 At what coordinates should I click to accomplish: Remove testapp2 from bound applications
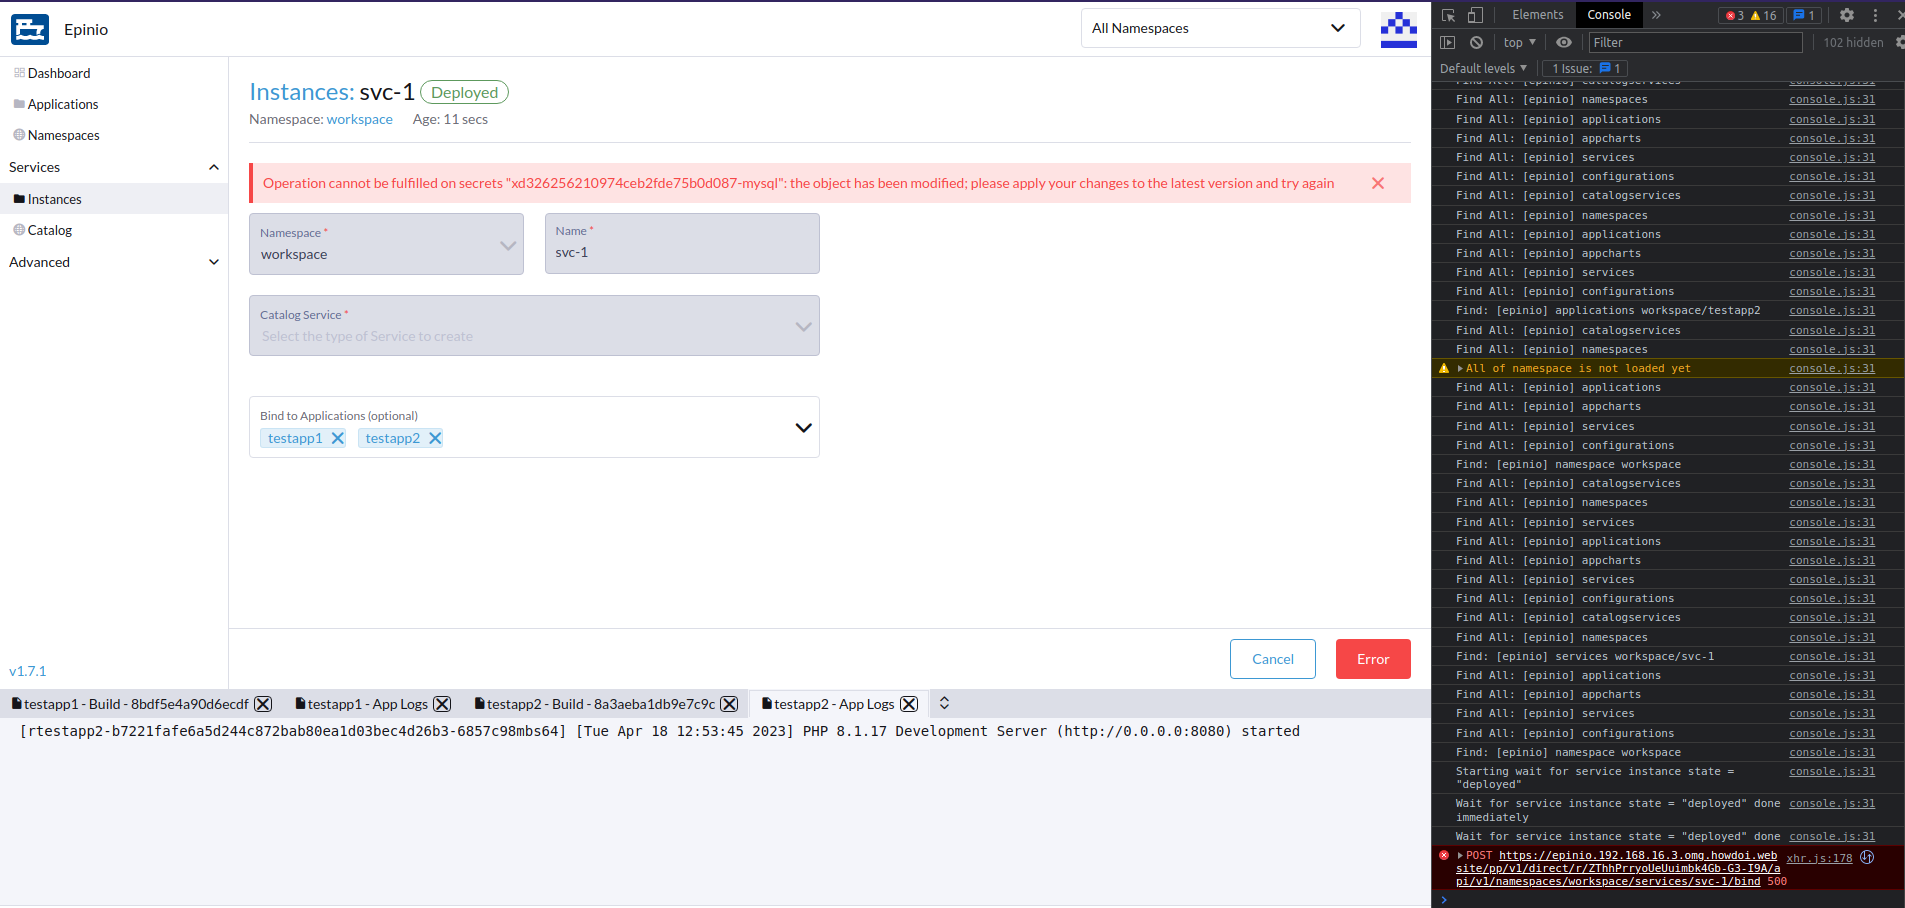434,437
